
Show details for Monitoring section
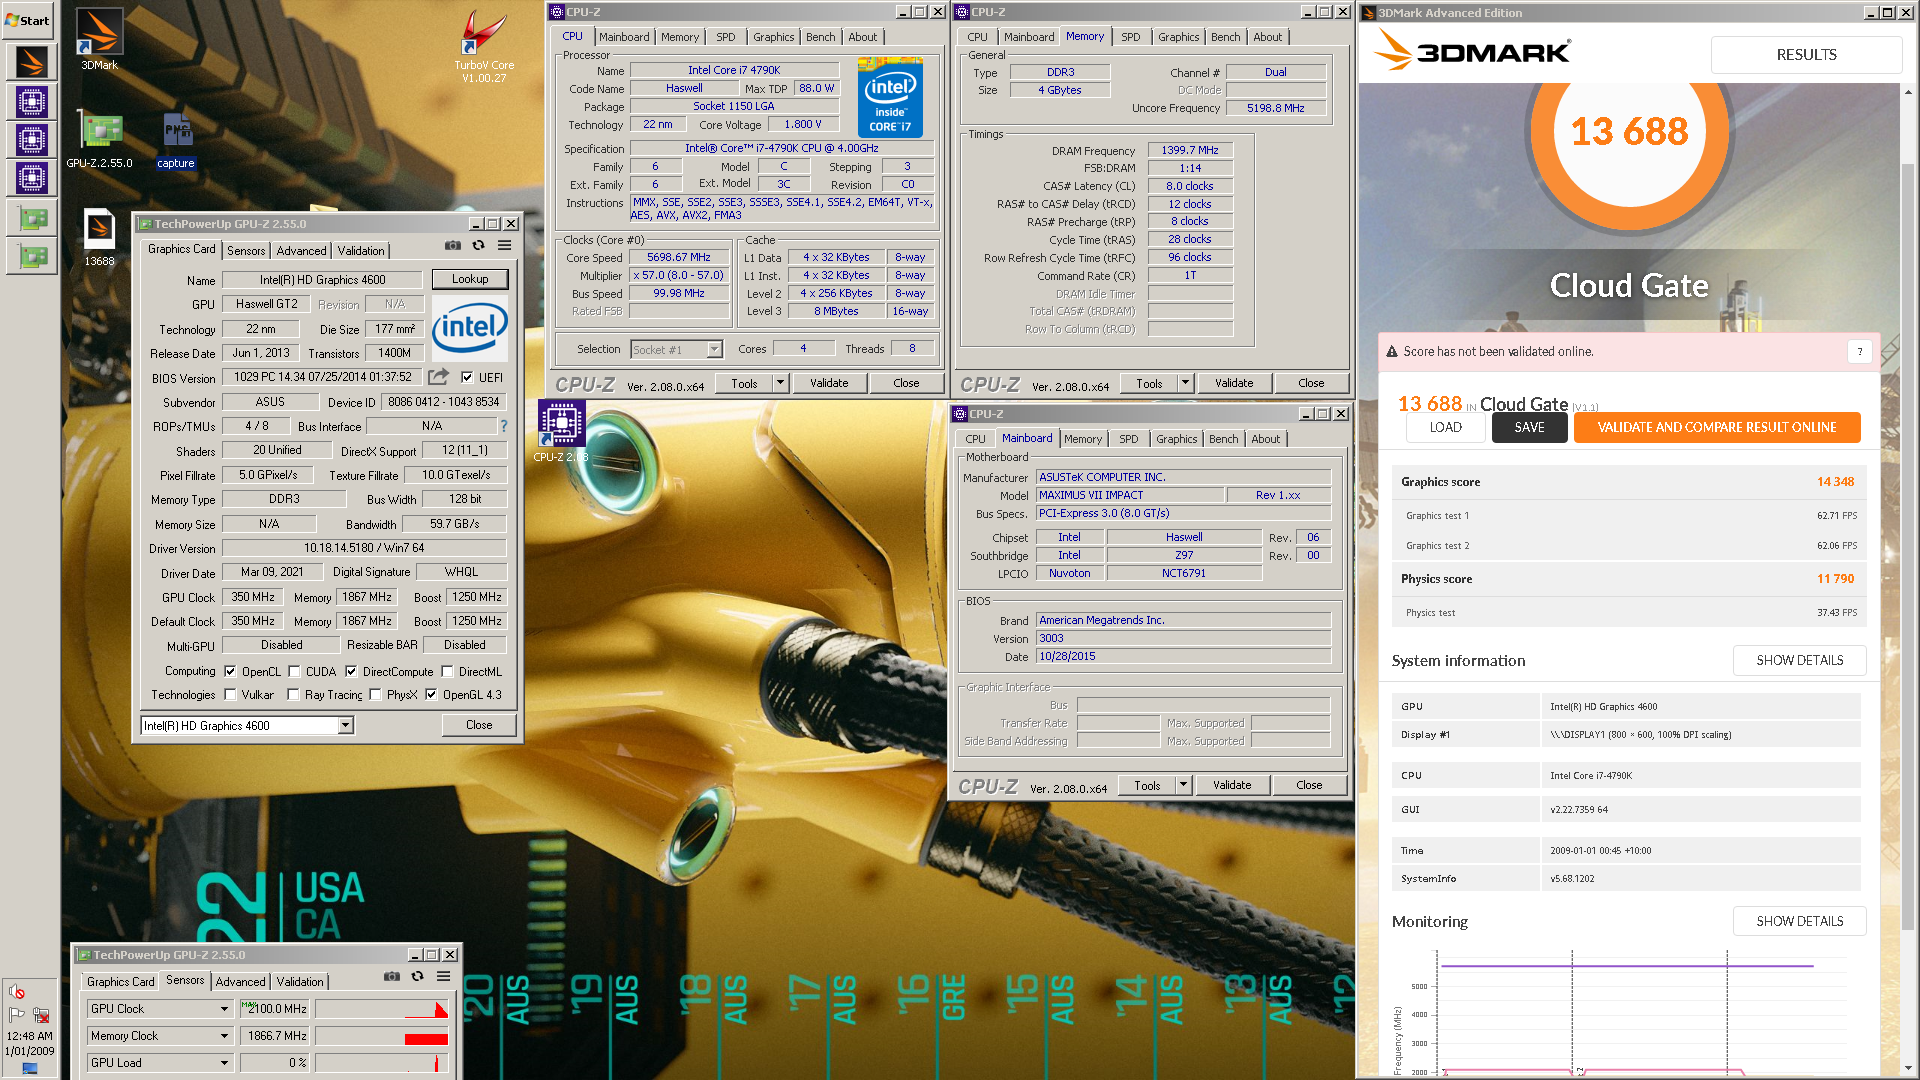(x=1799, y=921)
